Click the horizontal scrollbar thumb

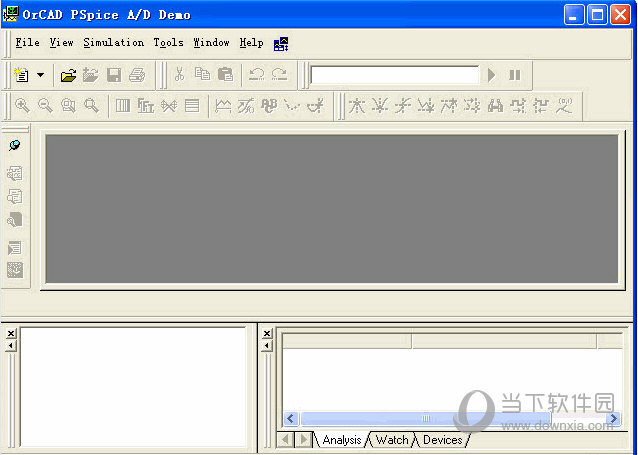point(426,418)
